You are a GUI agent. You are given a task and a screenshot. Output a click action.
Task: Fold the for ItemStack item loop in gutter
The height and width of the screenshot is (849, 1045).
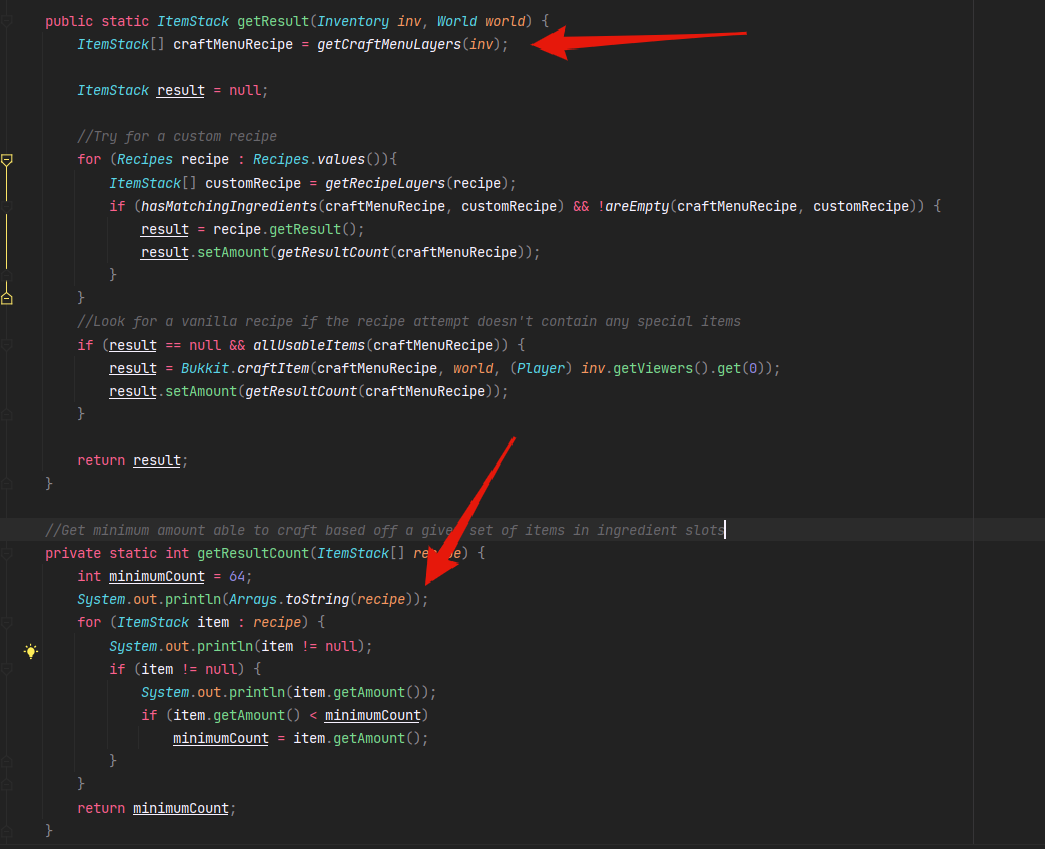point(7,622)
